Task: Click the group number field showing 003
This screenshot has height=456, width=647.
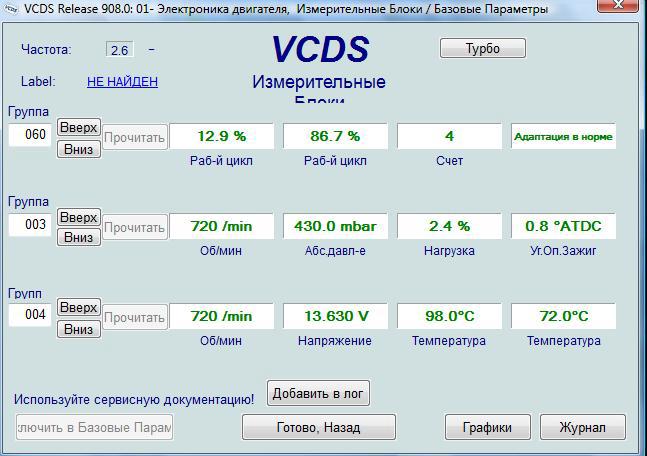Action: (29, 226)
